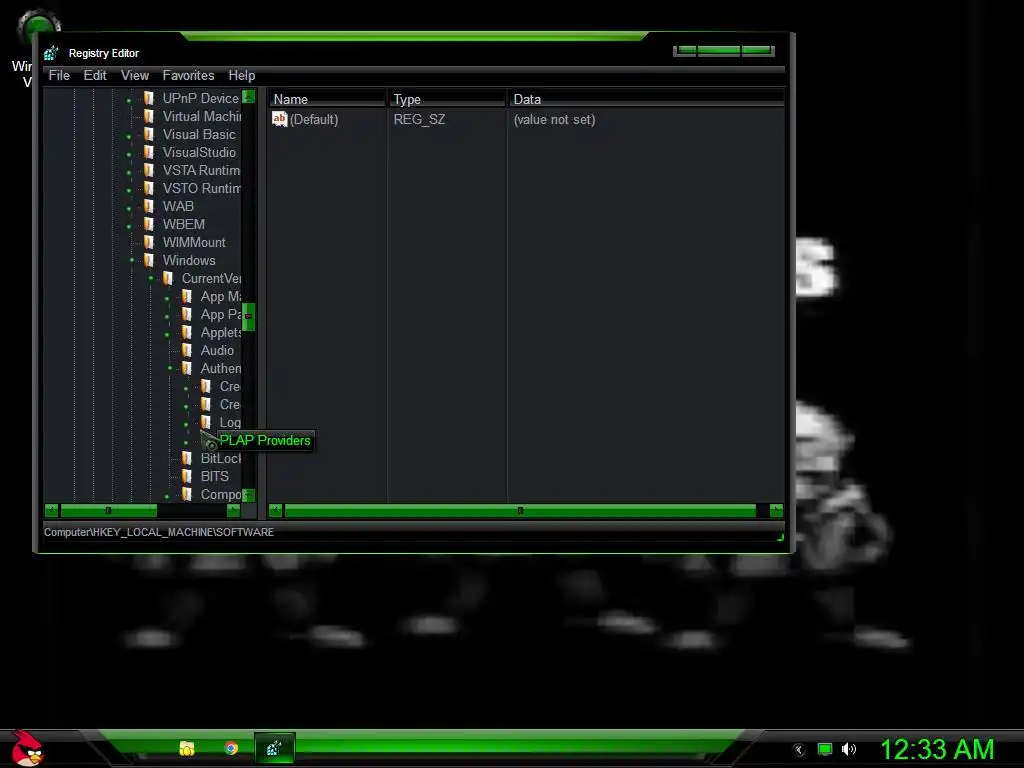Select the WAB folder icon
Screen dimensions: 1024x768
(149, 206)
